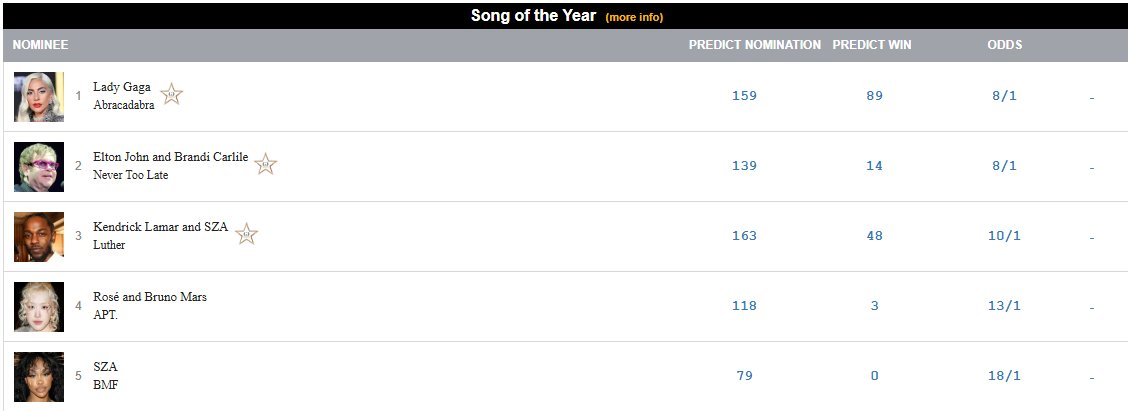Open the Lady Gaga nominee photo
1128x411 pixels.
point(39,96)
